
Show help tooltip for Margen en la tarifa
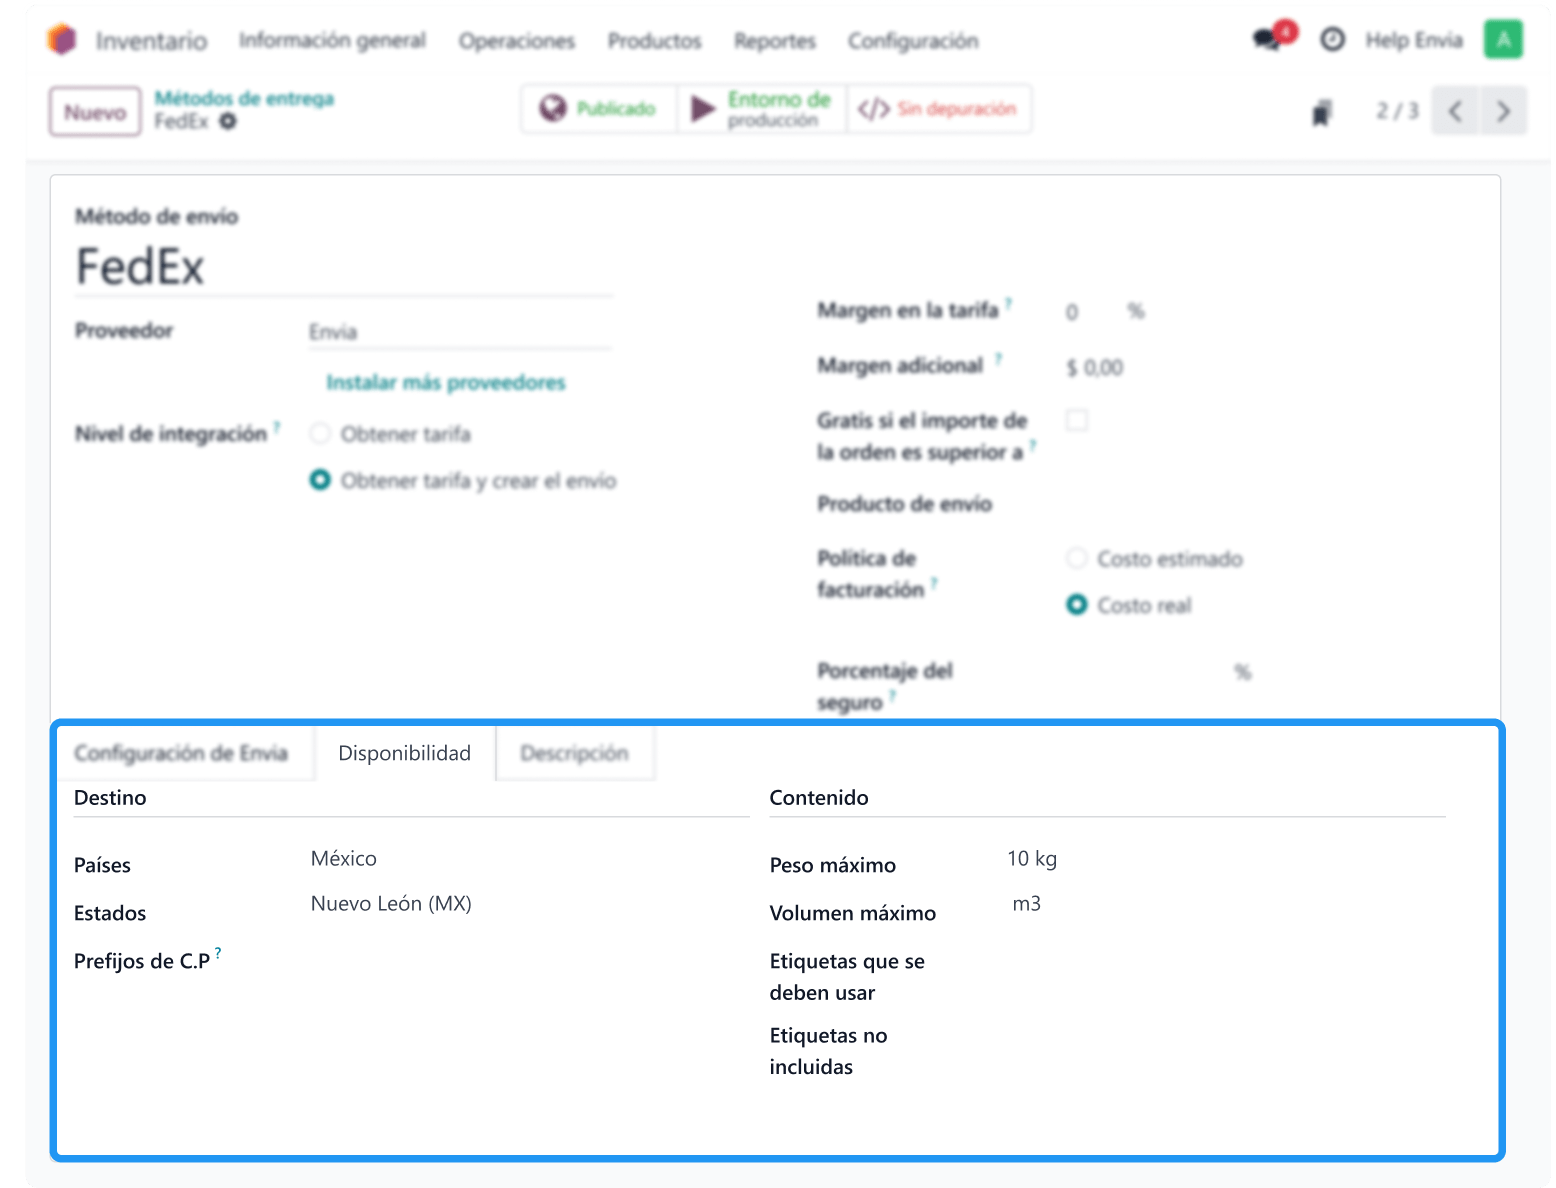(1008, 303)
